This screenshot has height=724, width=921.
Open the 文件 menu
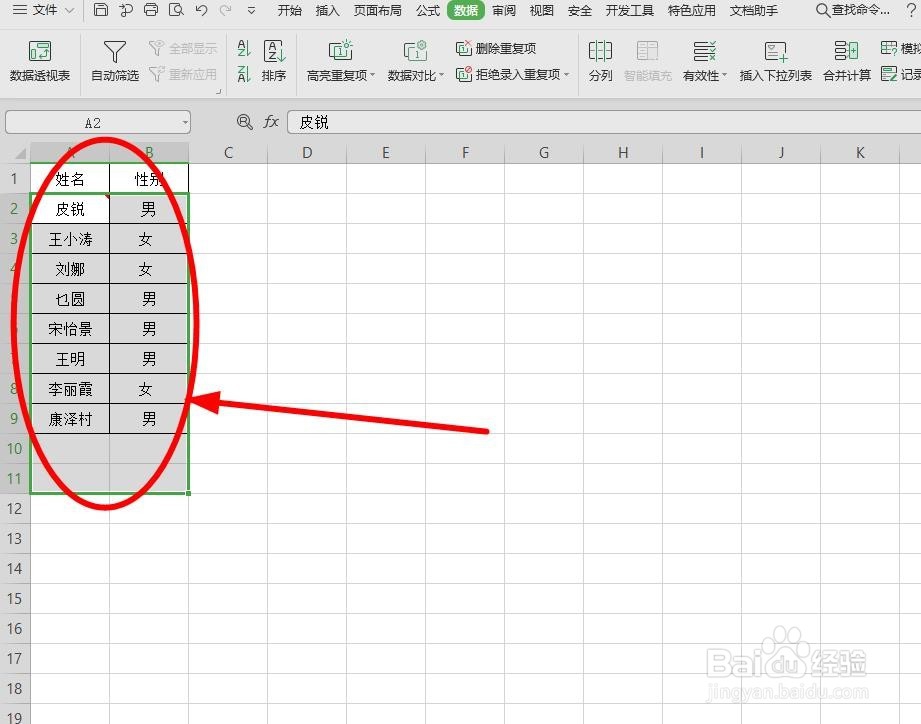[x=43, y=10]
